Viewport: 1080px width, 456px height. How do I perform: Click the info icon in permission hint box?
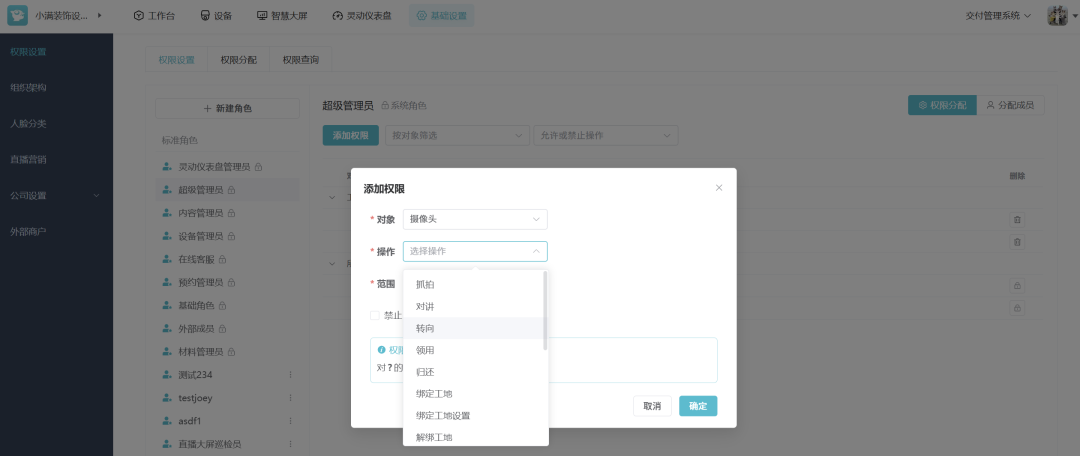(382, 350)
